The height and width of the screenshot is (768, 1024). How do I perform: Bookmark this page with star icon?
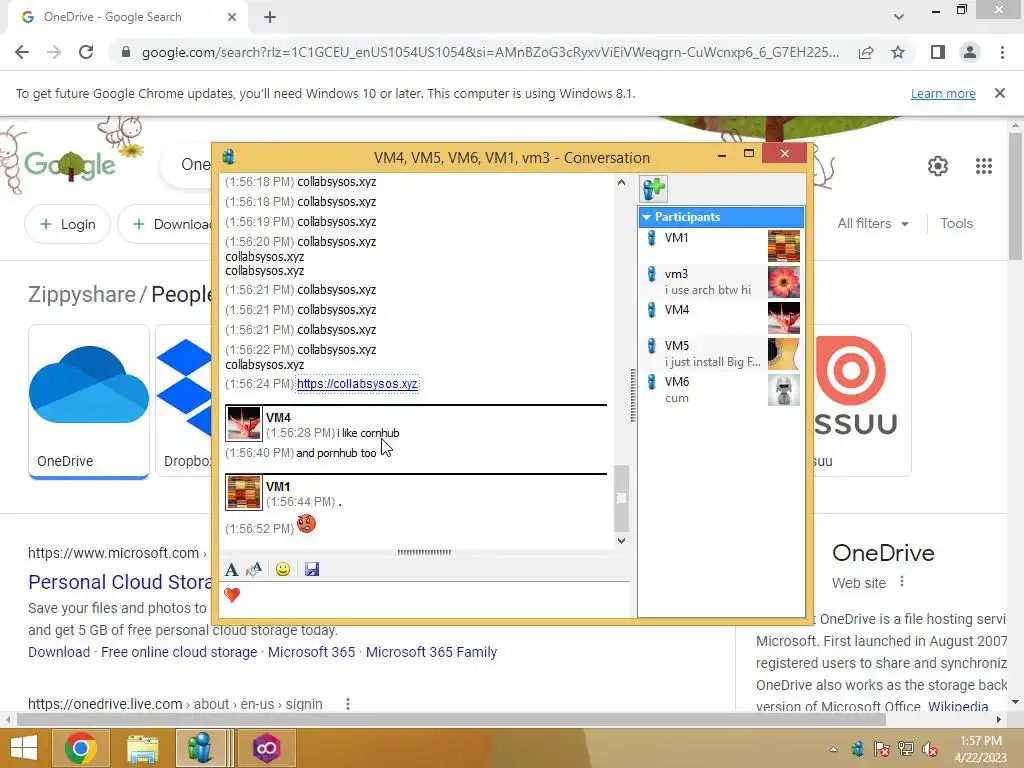[x=898, y=52]
